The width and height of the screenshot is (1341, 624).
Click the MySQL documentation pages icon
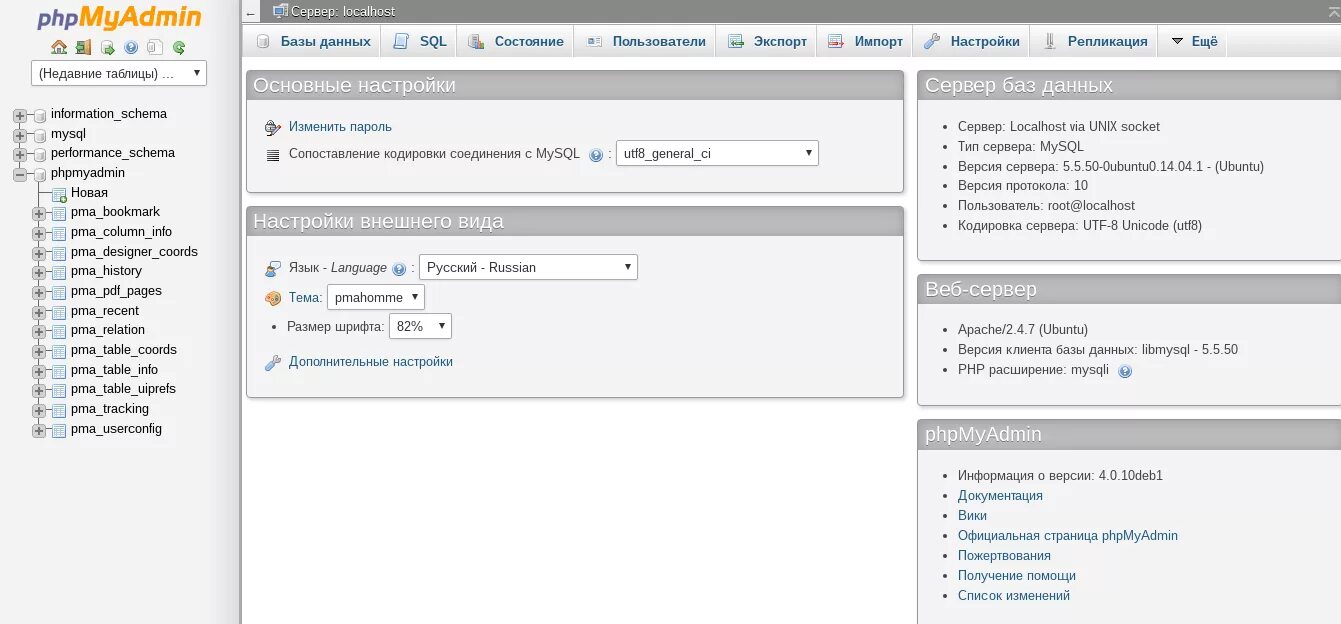point(154,47)
